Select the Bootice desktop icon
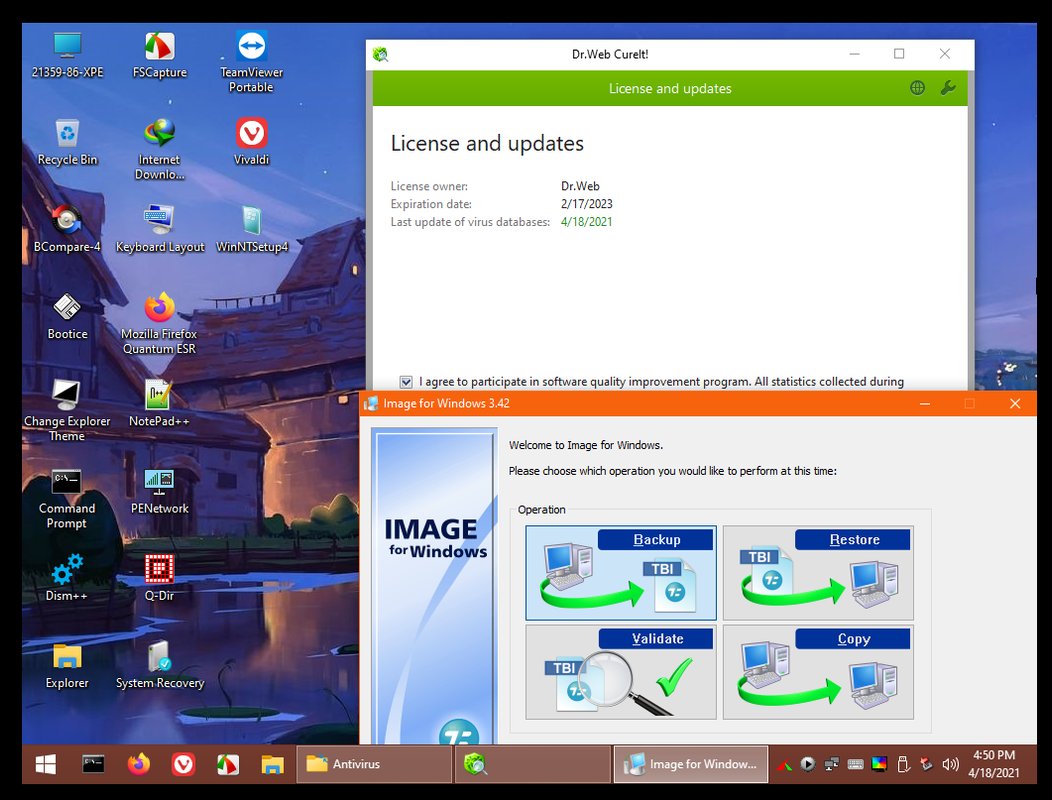The height and width of the screenshot is (800, 1052). pyautogui.click(x=67, y=317)
